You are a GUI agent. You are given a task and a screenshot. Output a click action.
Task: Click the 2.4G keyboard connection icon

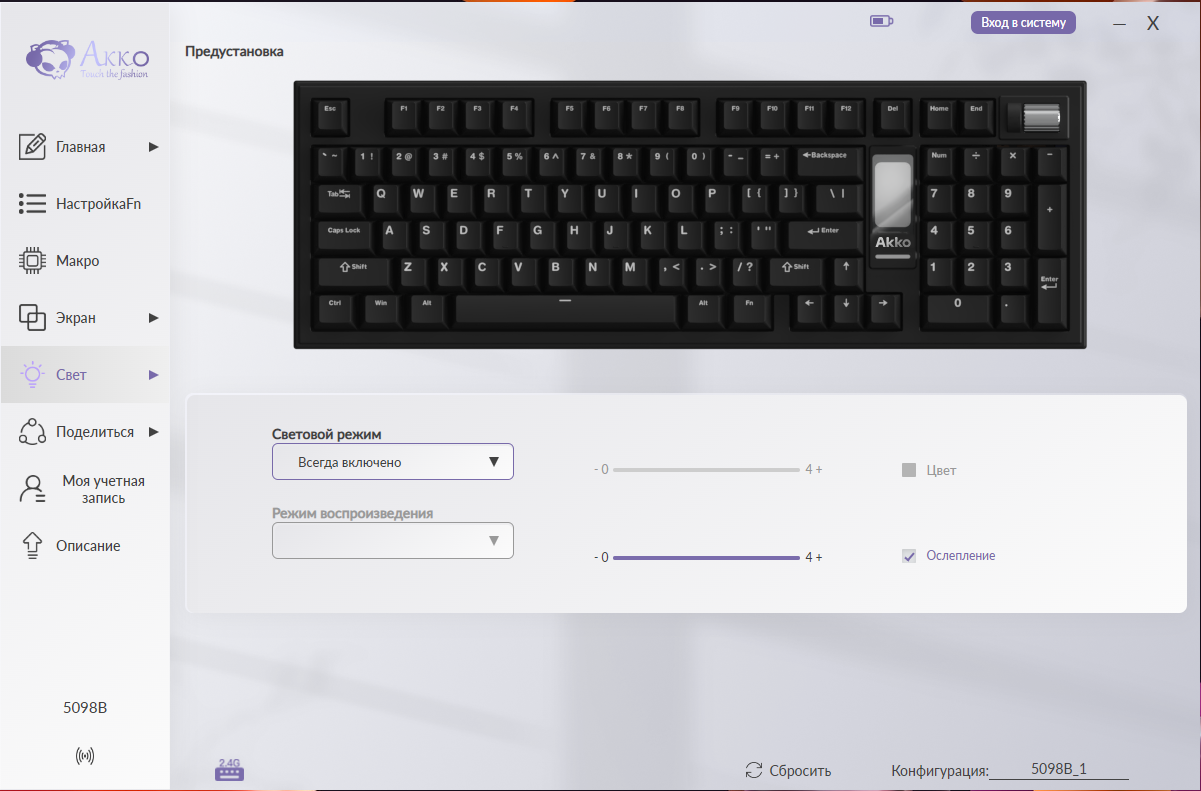pos(230,769)
